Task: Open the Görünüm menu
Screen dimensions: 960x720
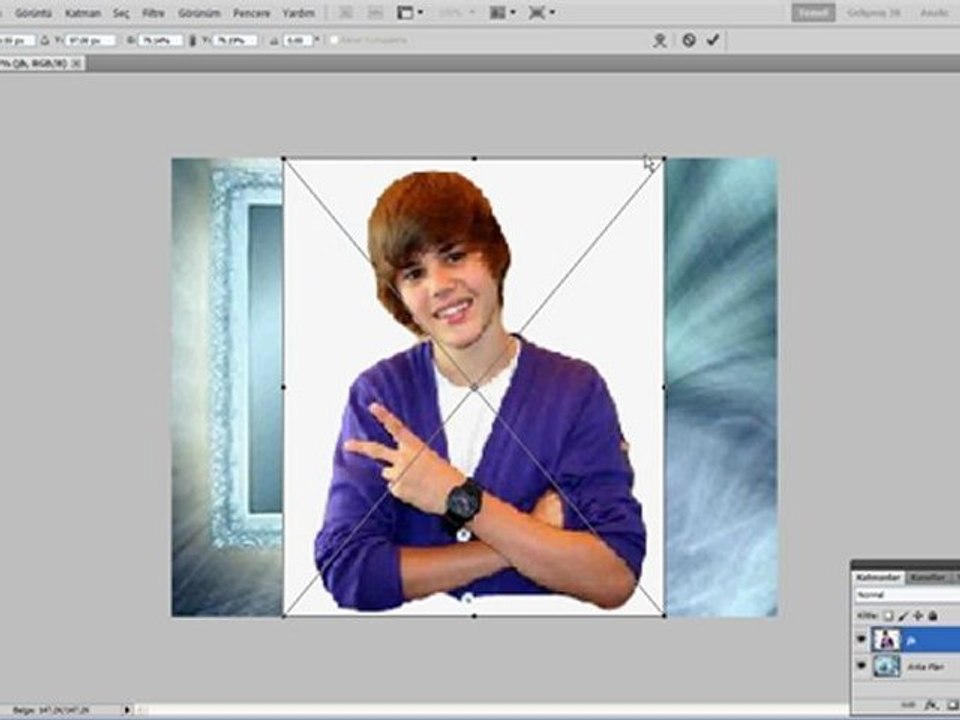Action: (x=199, y=13)
